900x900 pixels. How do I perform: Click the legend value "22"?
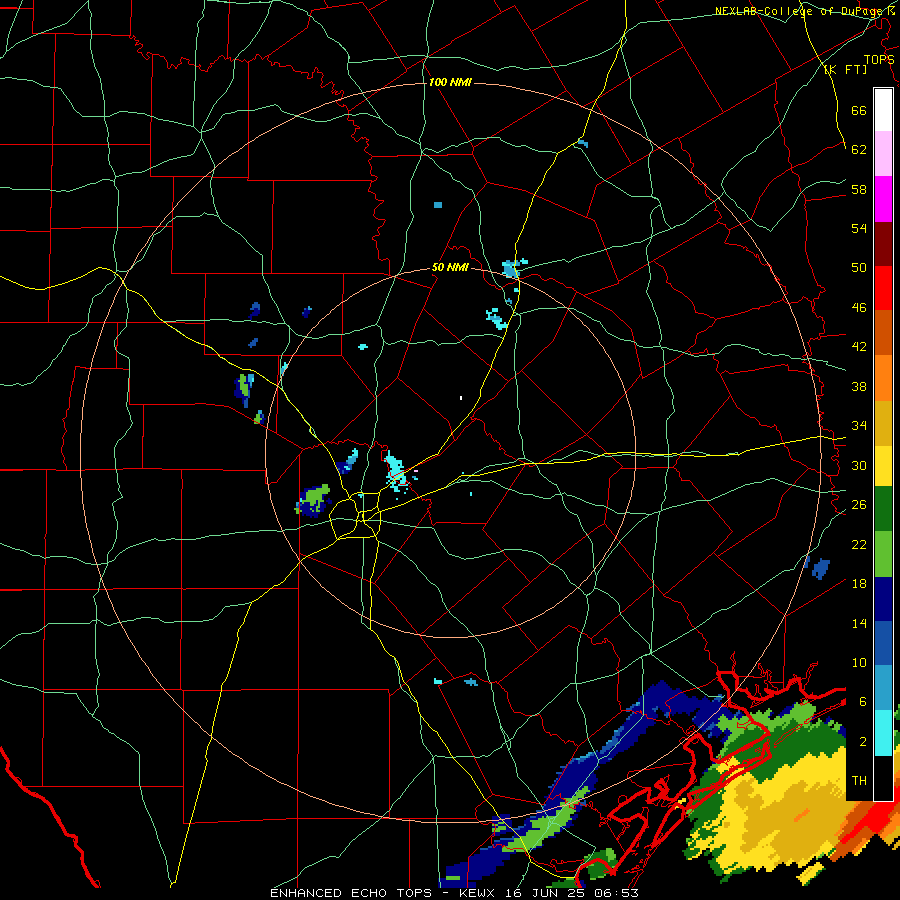point(859,544)
